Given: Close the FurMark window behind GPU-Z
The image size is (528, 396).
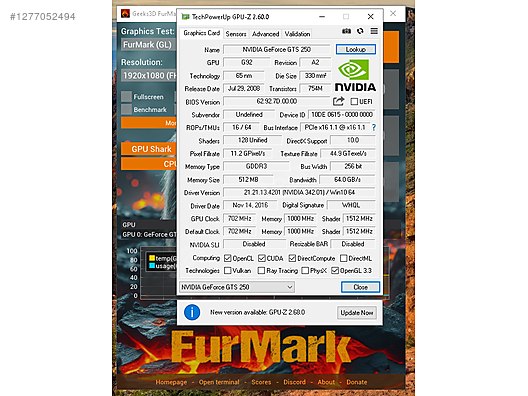Looking at the screenshot, I should point(393,13).
